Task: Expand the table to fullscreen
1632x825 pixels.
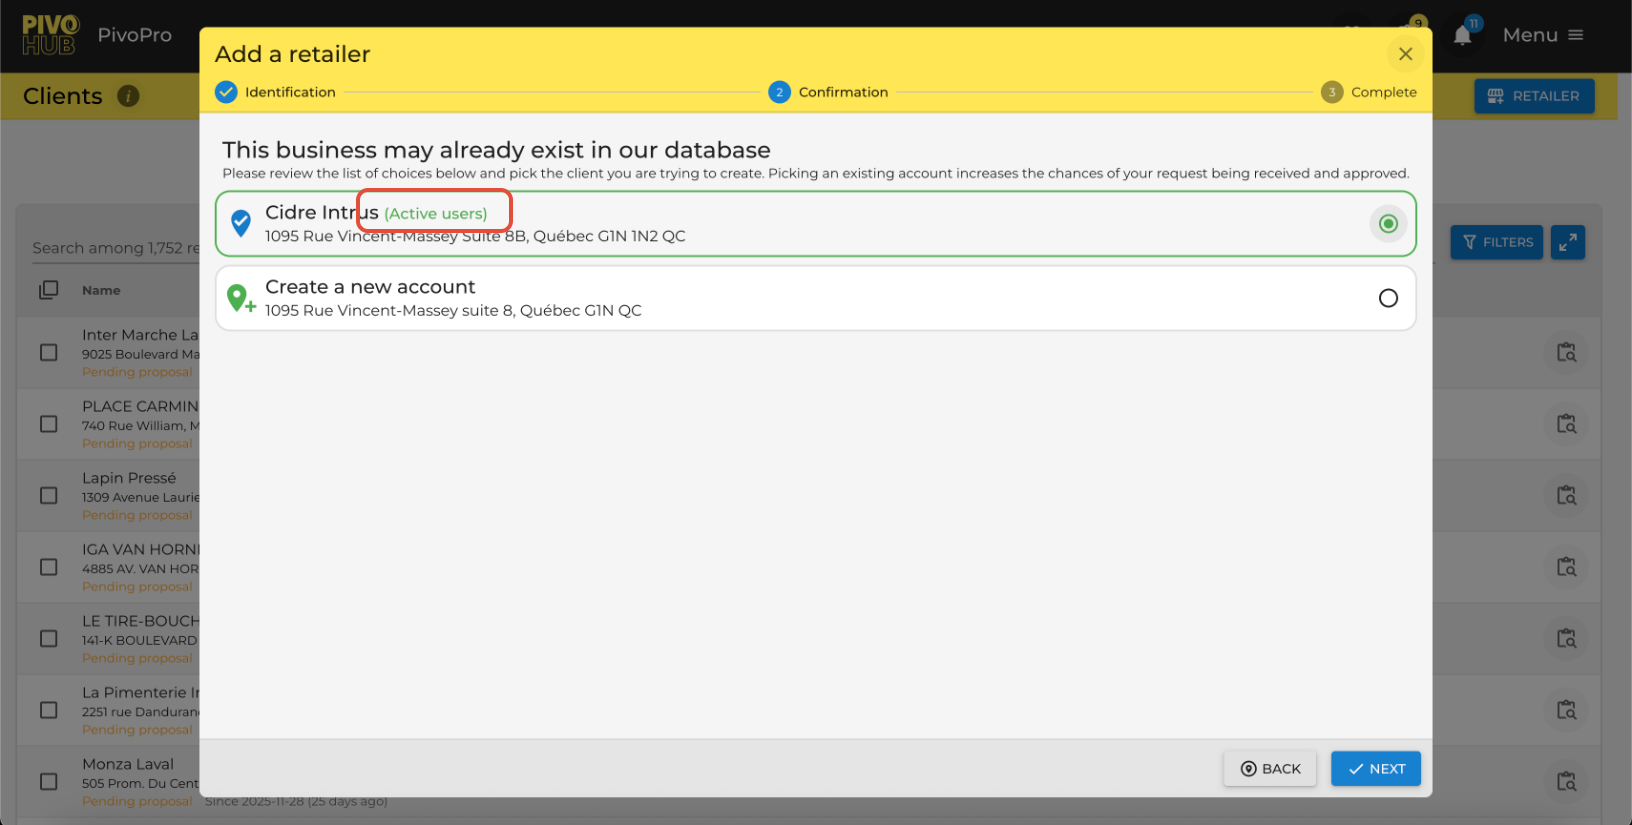Action: [x=1567, y=242]
